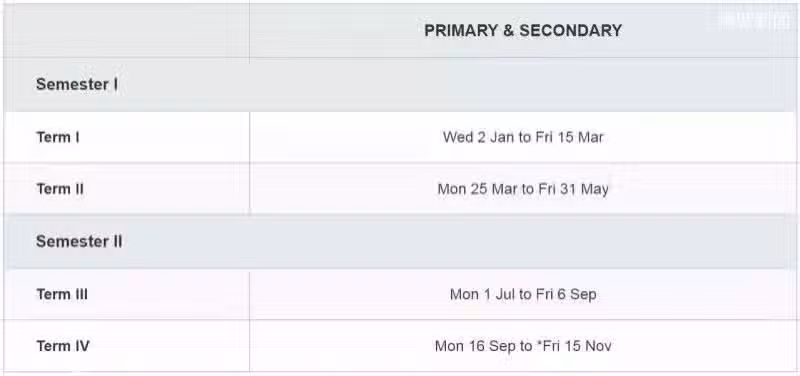Click the word SECONDARY in header
800x376 pixels.
point(570,31)
